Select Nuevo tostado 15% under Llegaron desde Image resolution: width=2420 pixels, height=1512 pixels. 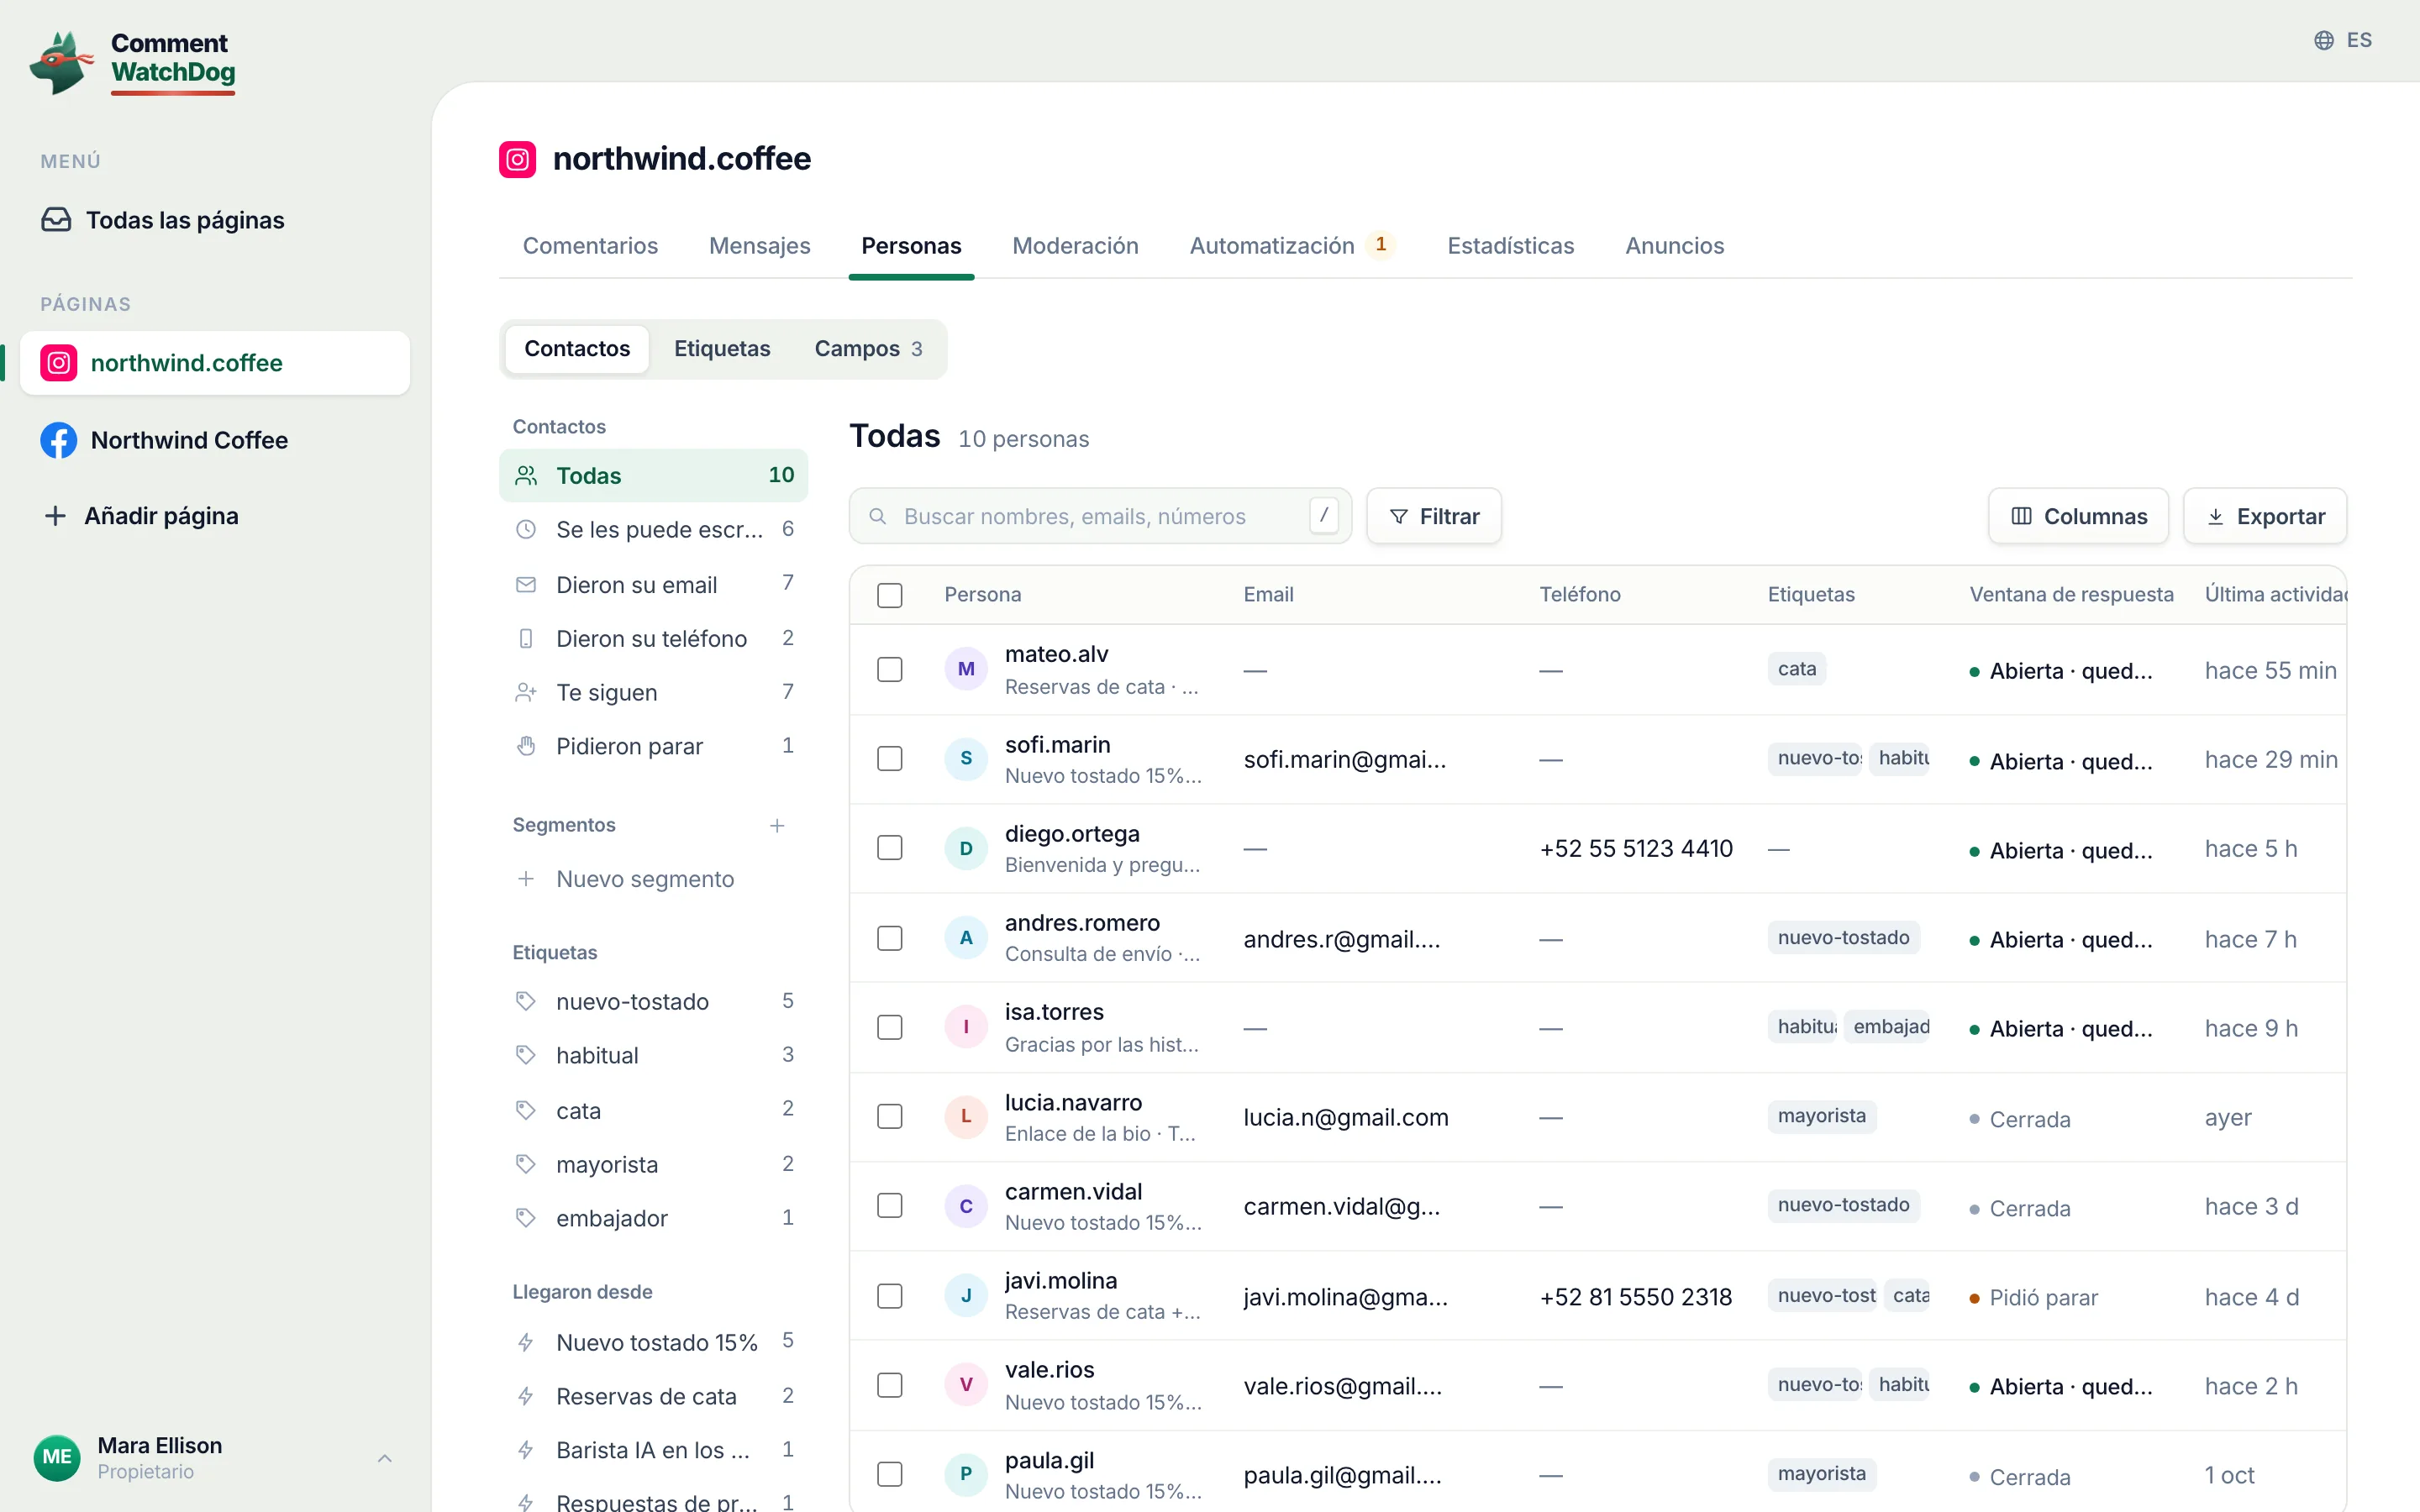(x=653, y=1342)
